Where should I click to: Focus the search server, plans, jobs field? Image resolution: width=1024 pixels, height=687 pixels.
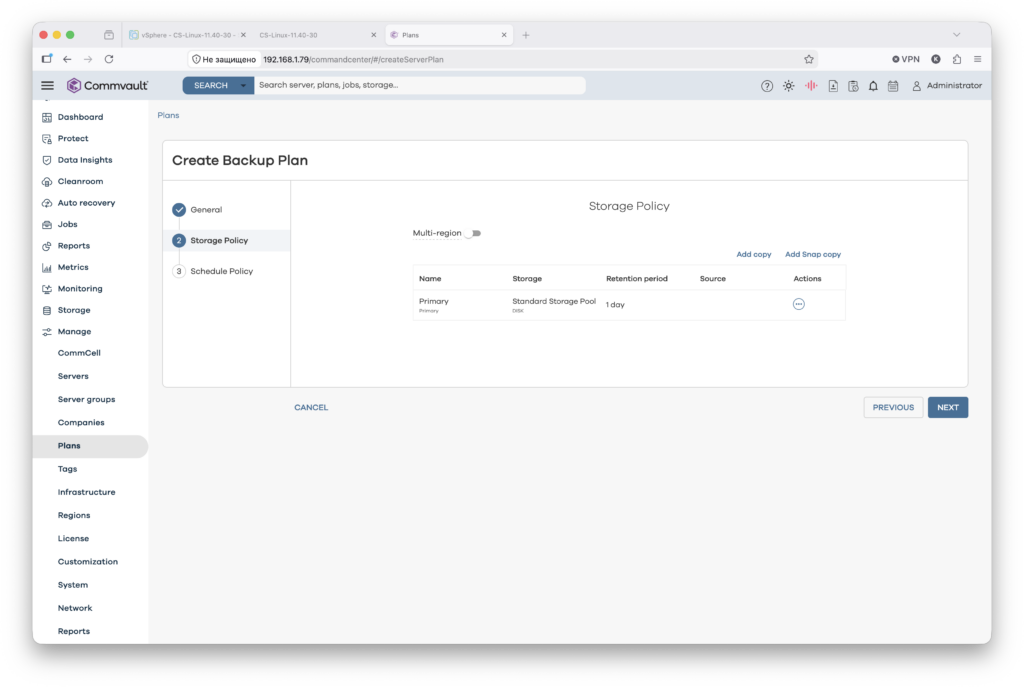(x=419, y=86)
